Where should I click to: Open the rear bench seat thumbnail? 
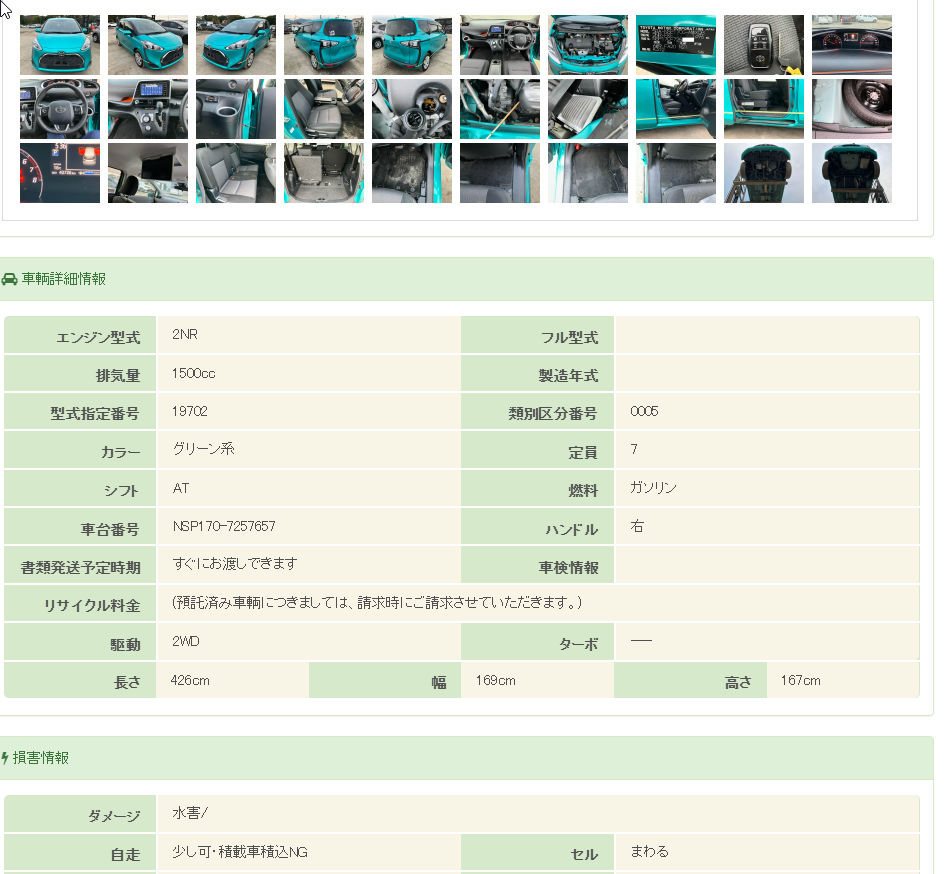click(235, 173)
